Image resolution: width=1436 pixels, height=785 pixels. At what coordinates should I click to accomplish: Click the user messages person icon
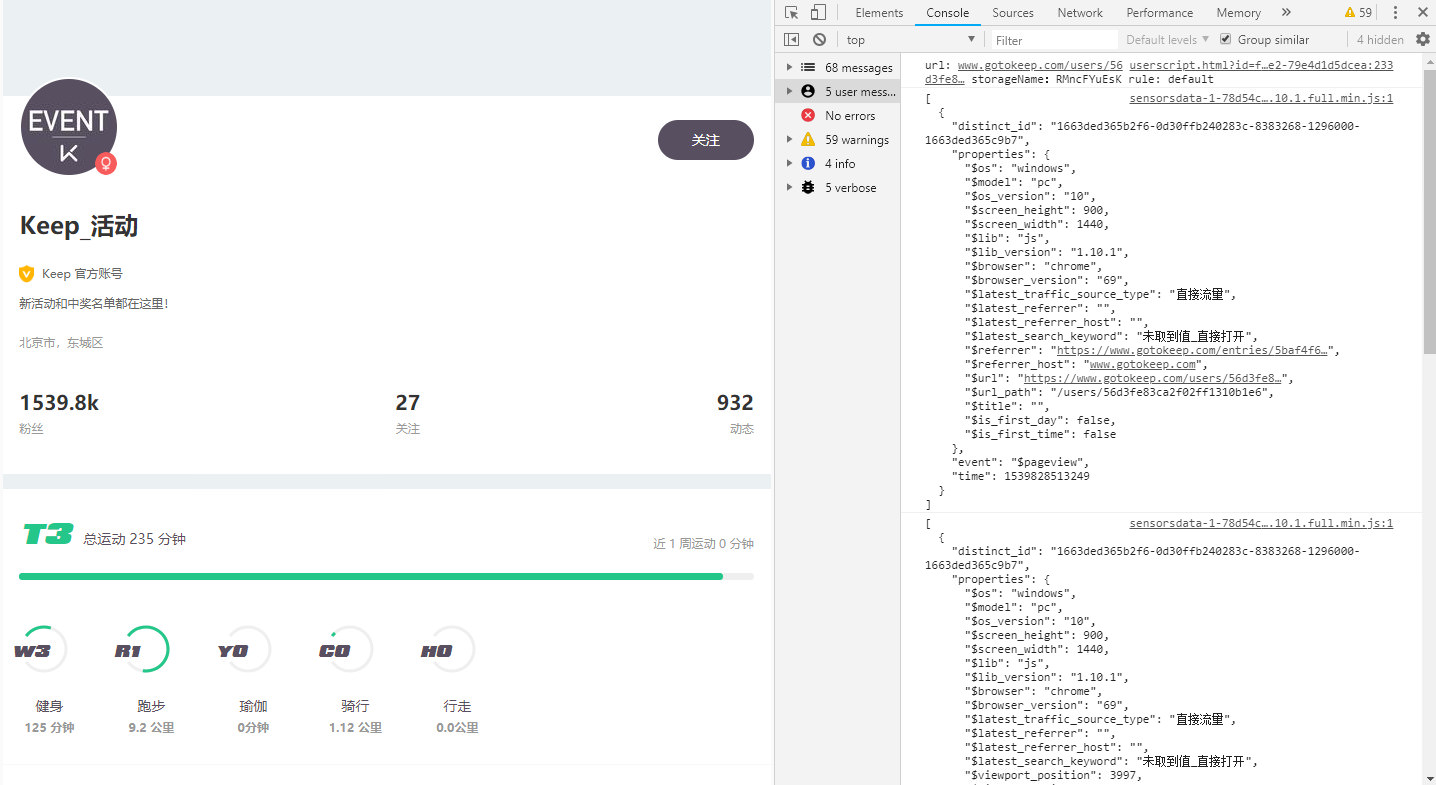pos(808,91)
